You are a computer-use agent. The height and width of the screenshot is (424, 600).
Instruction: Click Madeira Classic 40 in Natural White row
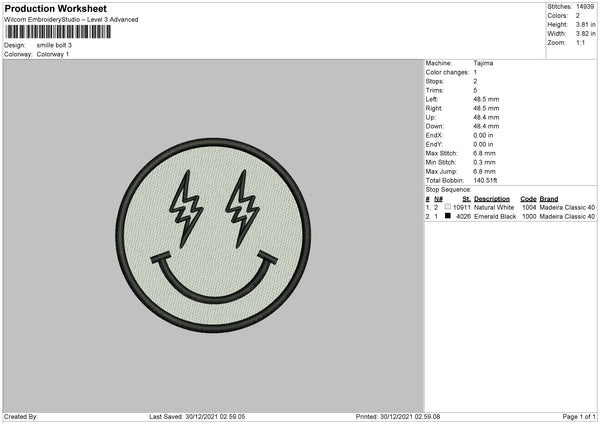click(x=567, y=208)
